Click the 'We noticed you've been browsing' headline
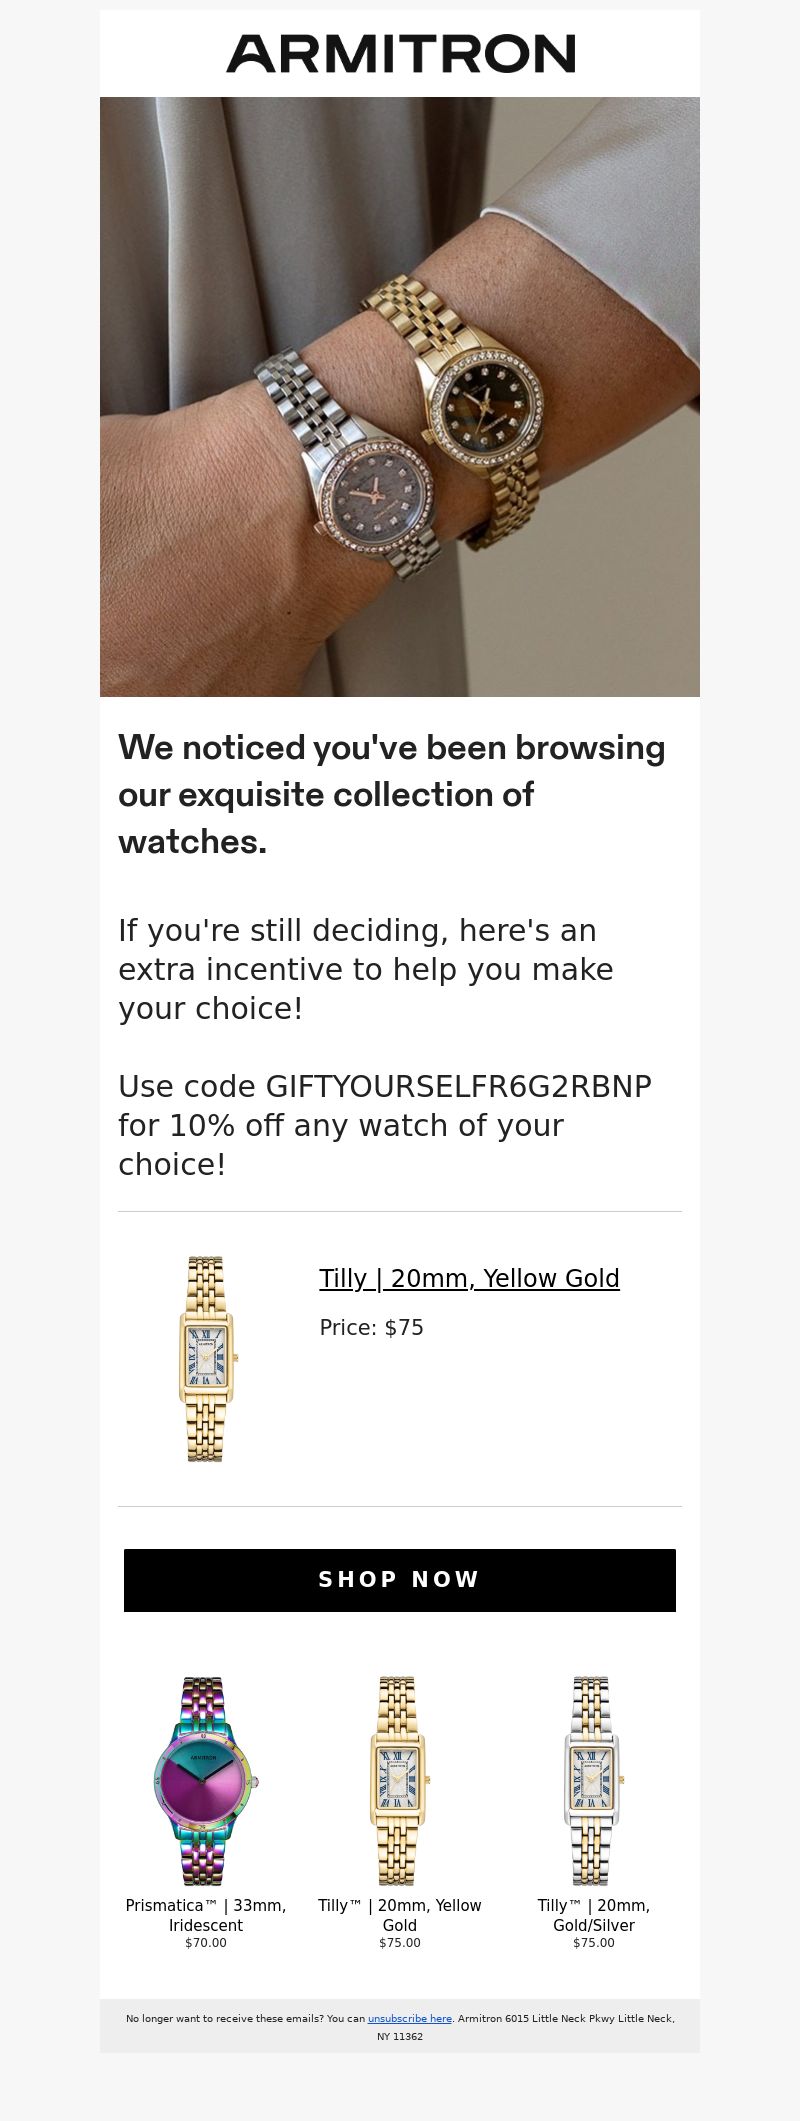The image size is (800, 2121). tap(392, 795)
